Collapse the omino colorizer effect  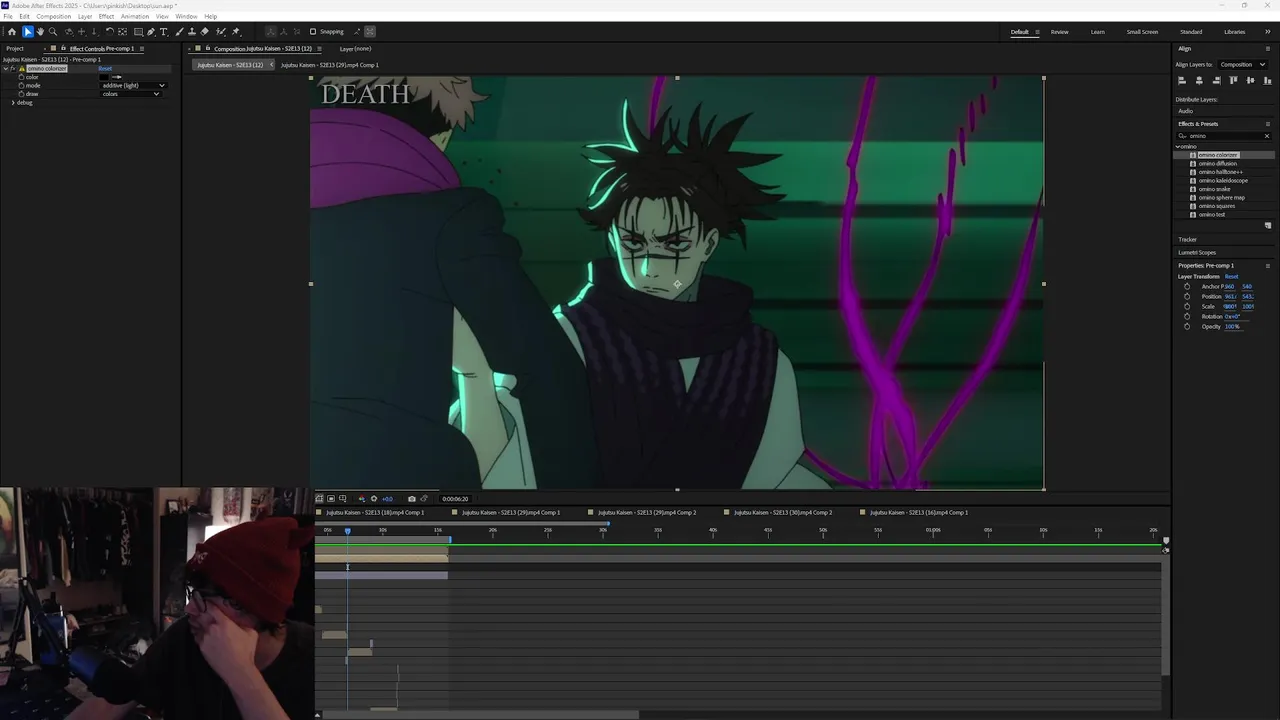click(5, 68)
